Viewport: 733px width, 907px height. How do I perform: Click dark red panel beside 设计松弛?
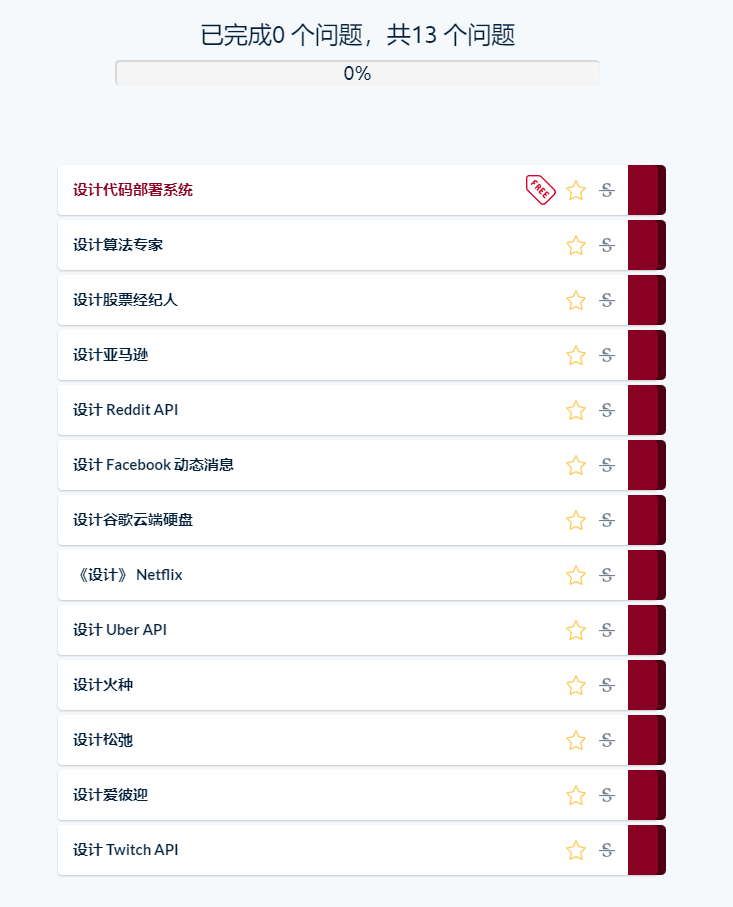[646, 740]
